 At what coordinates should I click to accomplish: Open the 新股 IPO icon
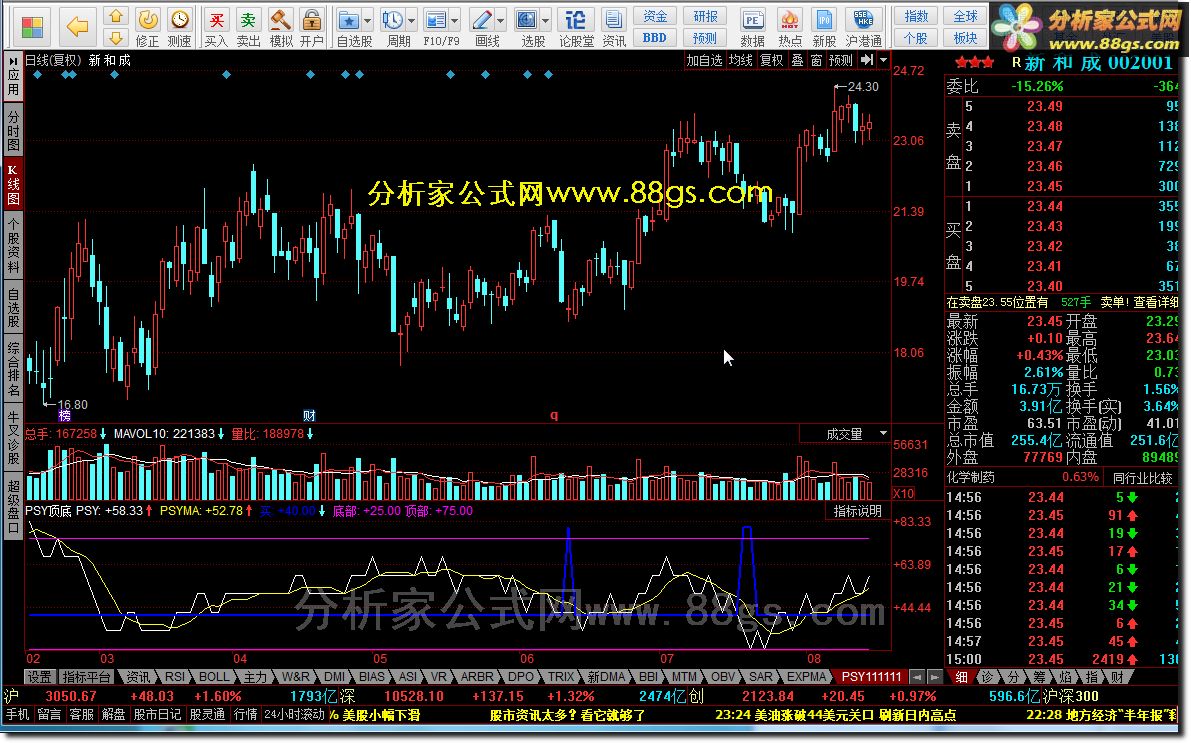(824, 27)
